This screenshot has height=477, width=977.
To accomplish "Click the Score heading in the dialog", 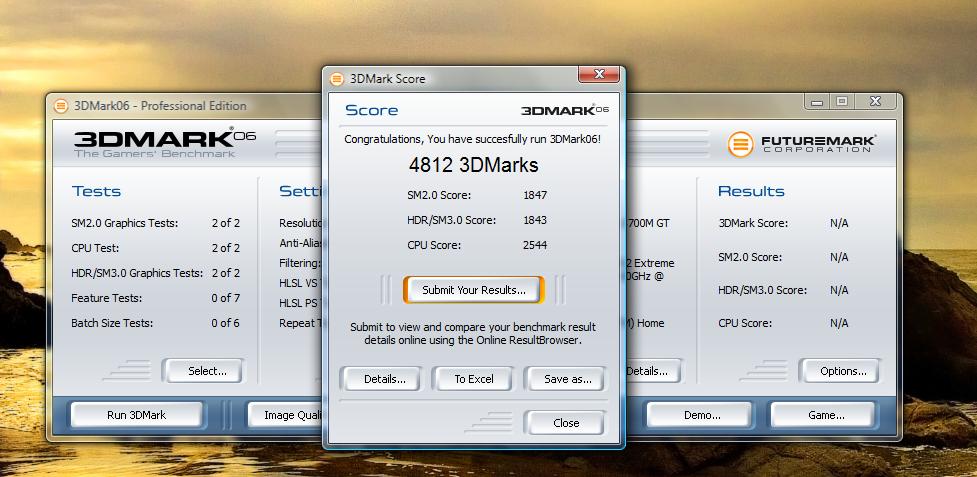I will [371, 110].
